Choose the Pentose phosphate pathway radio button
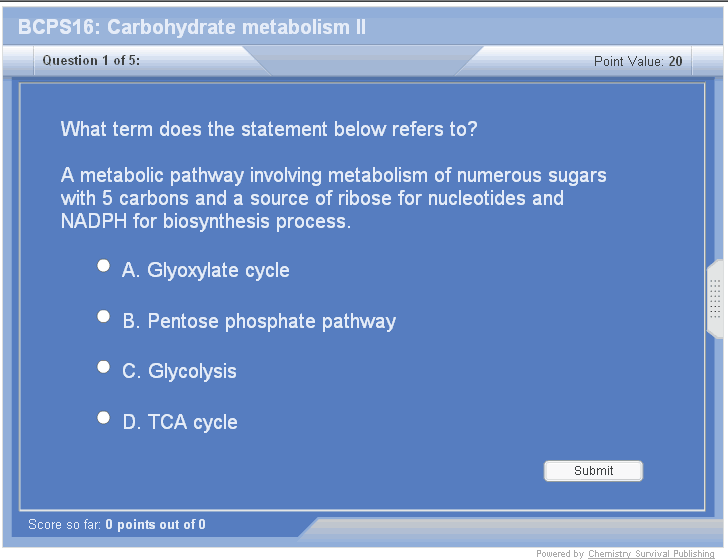 (x=103, y=317)
